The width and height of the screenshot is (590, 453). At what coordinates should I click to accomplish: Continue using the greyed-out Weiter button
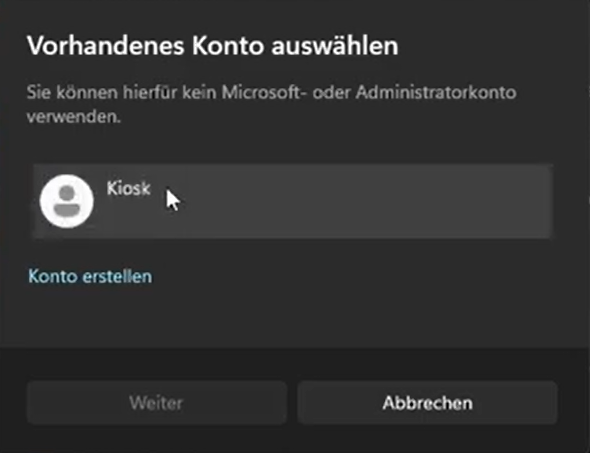click(x=157, y=403)
